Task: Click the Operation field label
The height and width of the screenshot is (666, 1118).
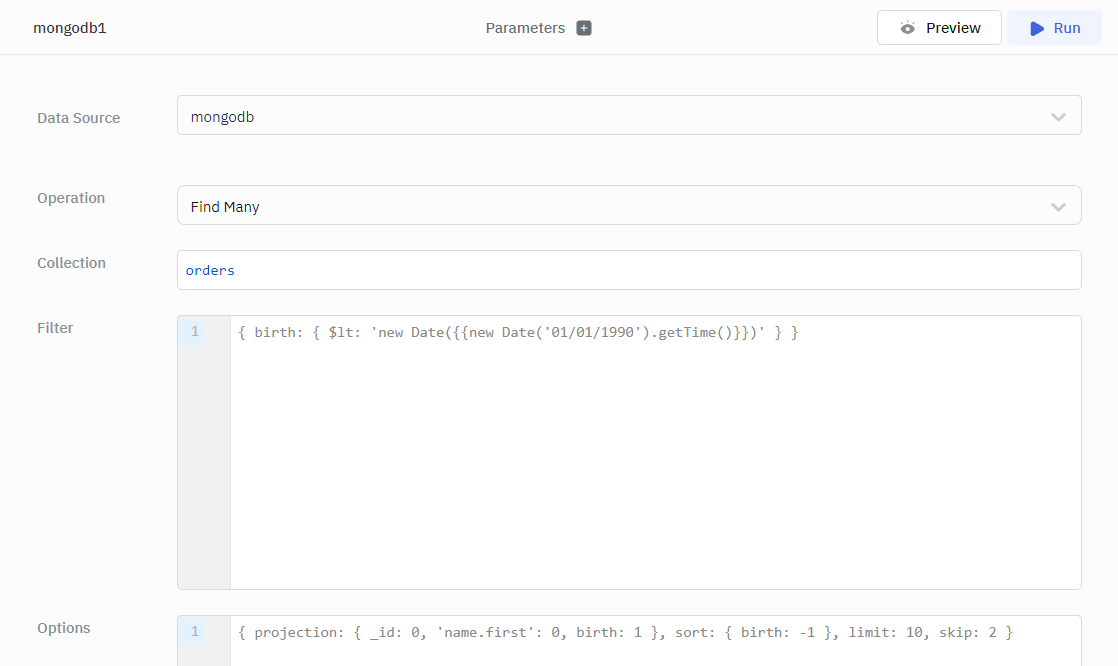Action: click(71, 198)
